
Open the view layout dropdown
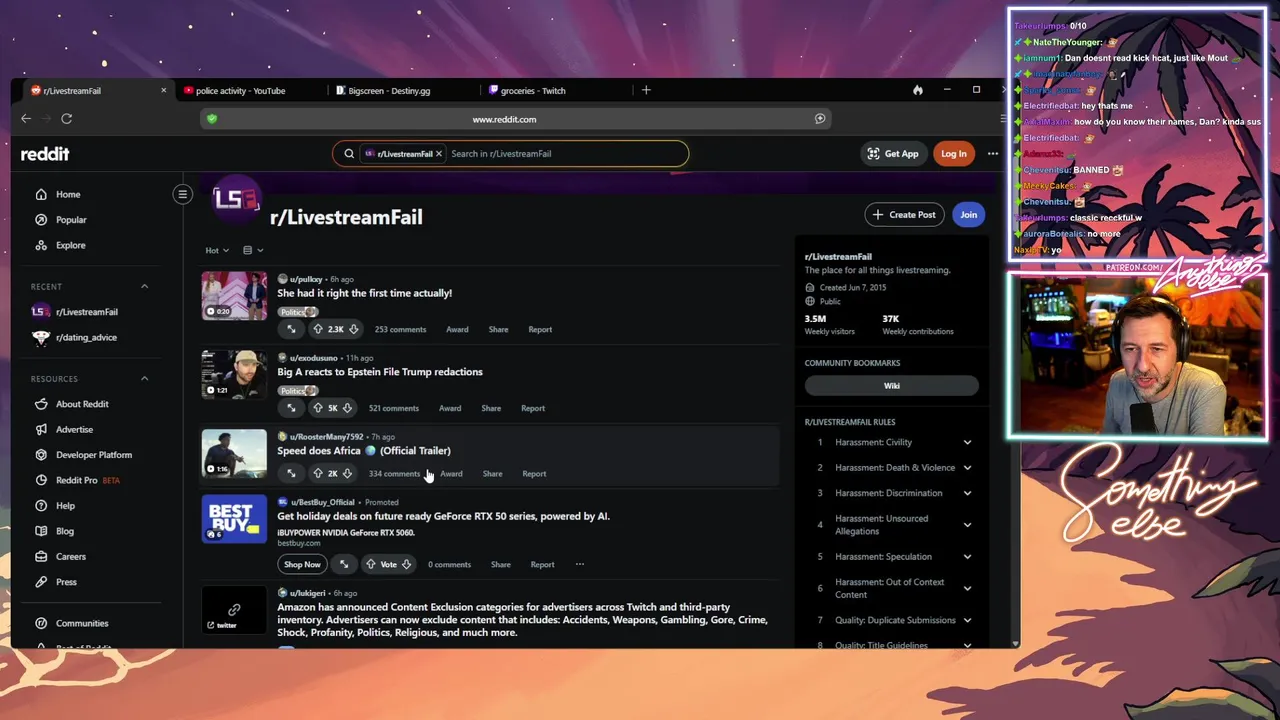253,251
